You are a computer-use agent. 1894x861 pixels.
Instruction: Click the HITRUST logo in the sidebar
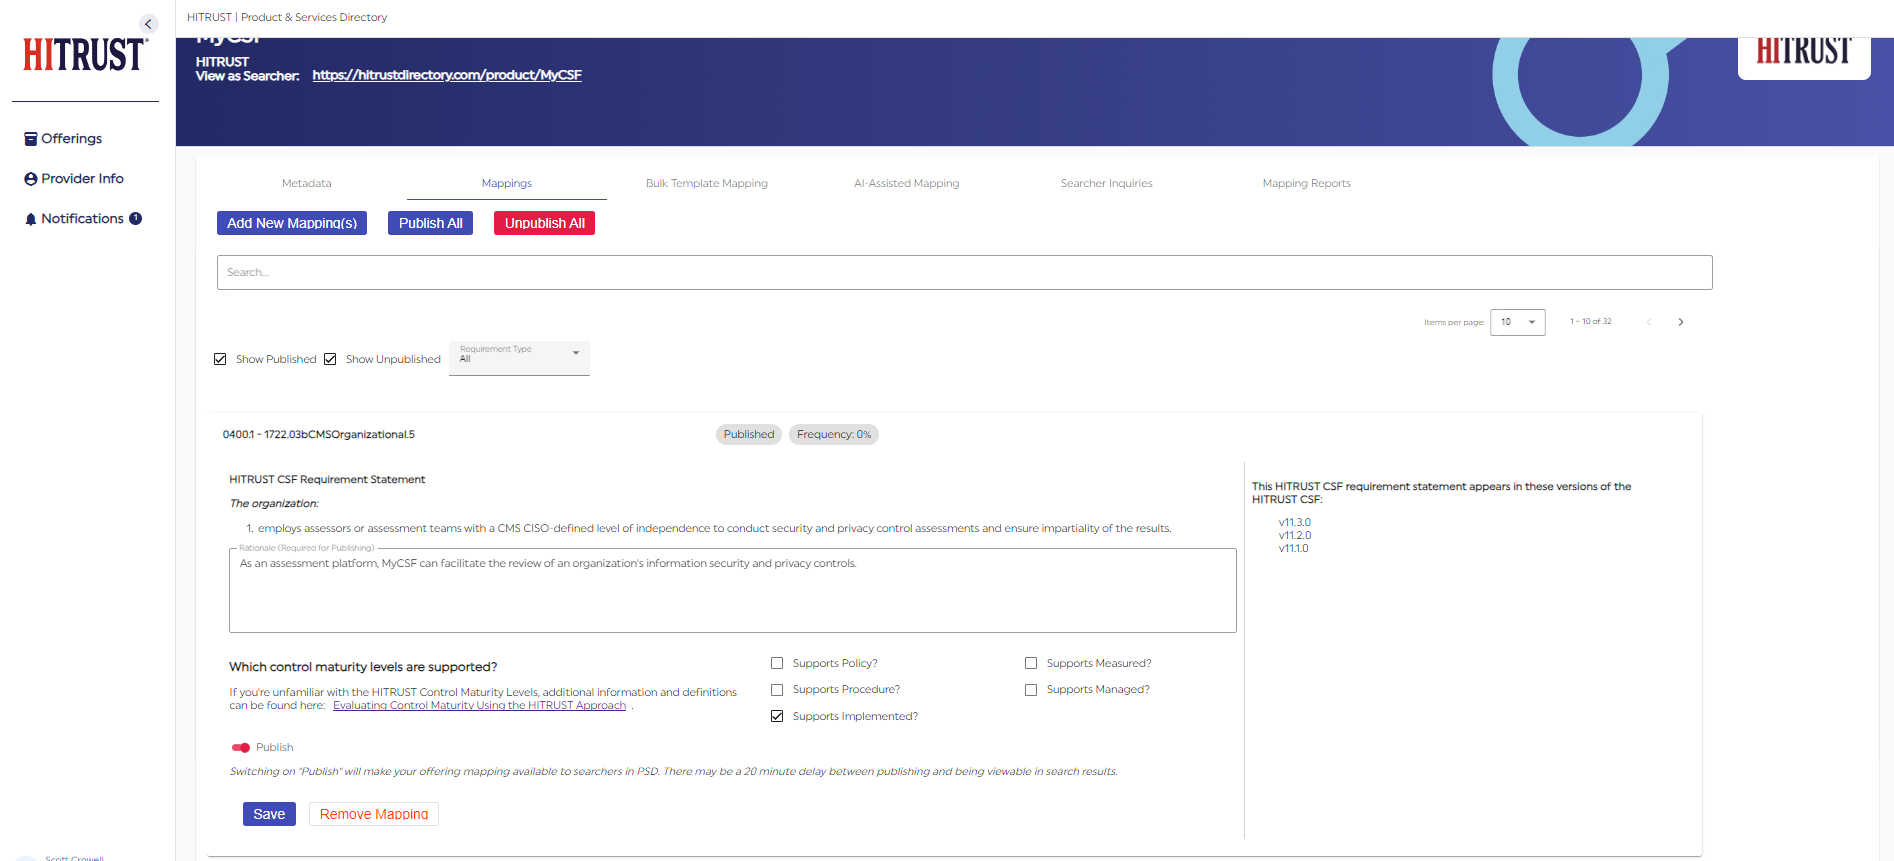click(85, 55)
